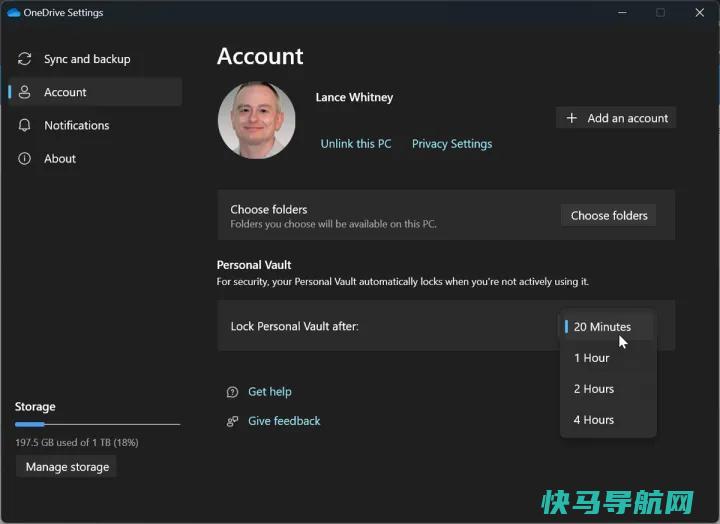Screen dimensions: 720x524
Task: Click the Add an account button
Action: pos(616,118)
